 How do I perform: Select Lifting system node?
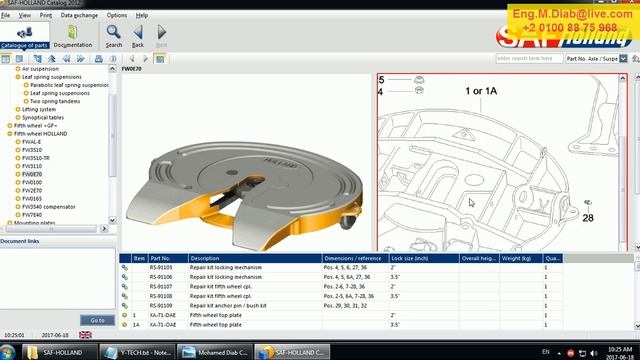[39, 109]
